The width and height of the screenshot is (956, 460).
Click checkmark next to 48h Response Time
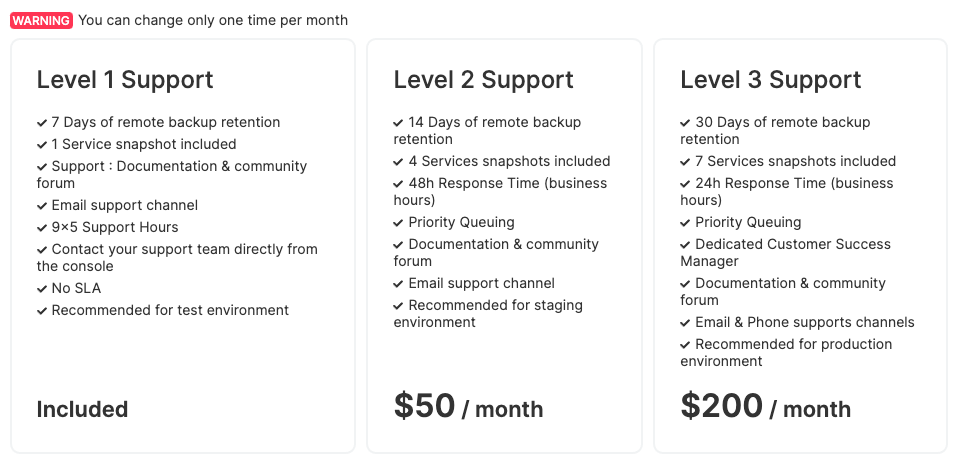tap(399, 184)
